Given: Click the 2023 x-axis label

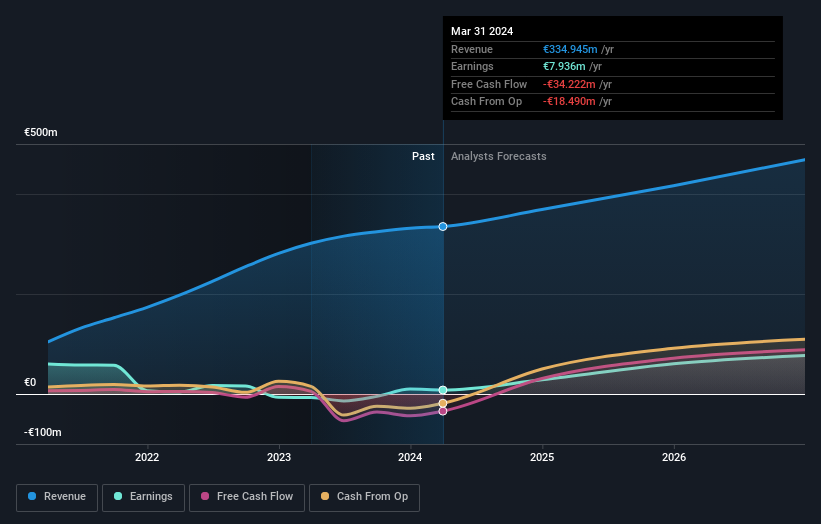Looking at the screenshot, I should pos(279,457).
